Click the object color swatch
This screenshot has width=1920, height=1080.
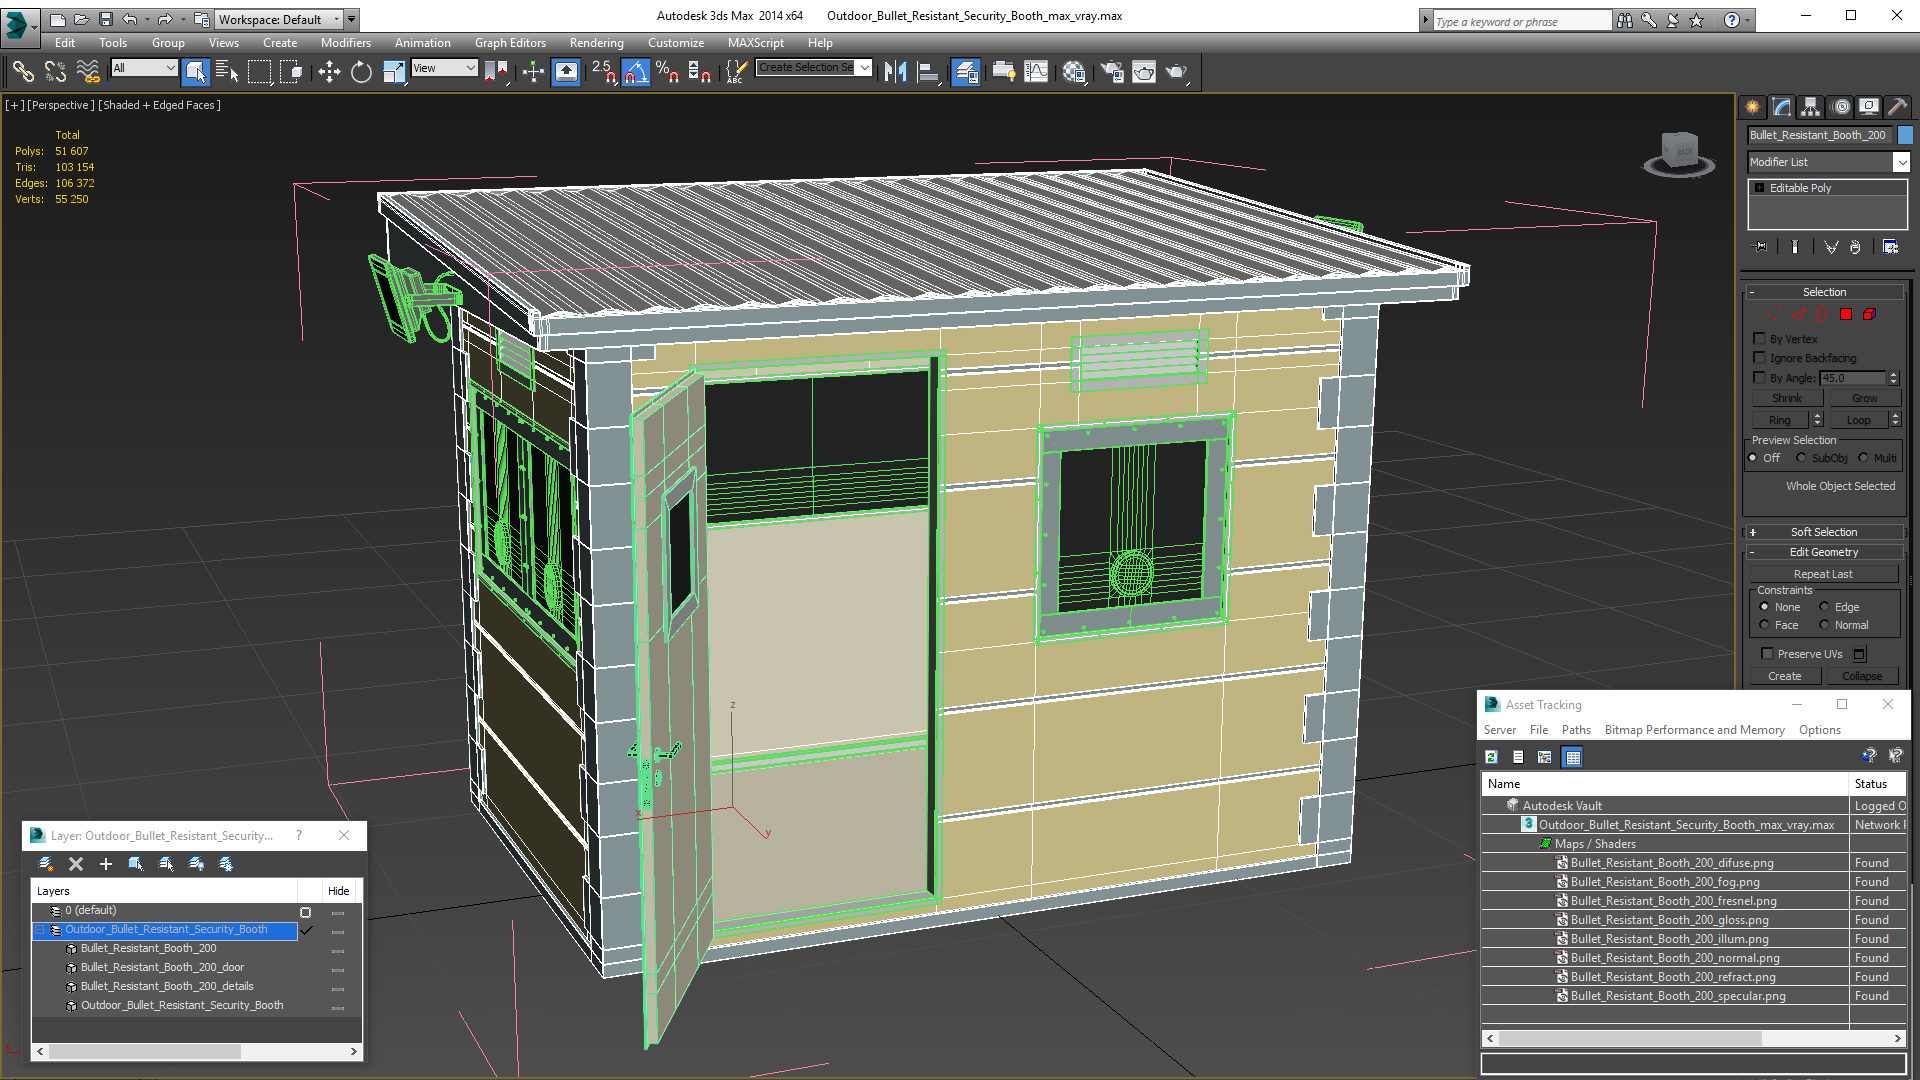coord(1905,135)
